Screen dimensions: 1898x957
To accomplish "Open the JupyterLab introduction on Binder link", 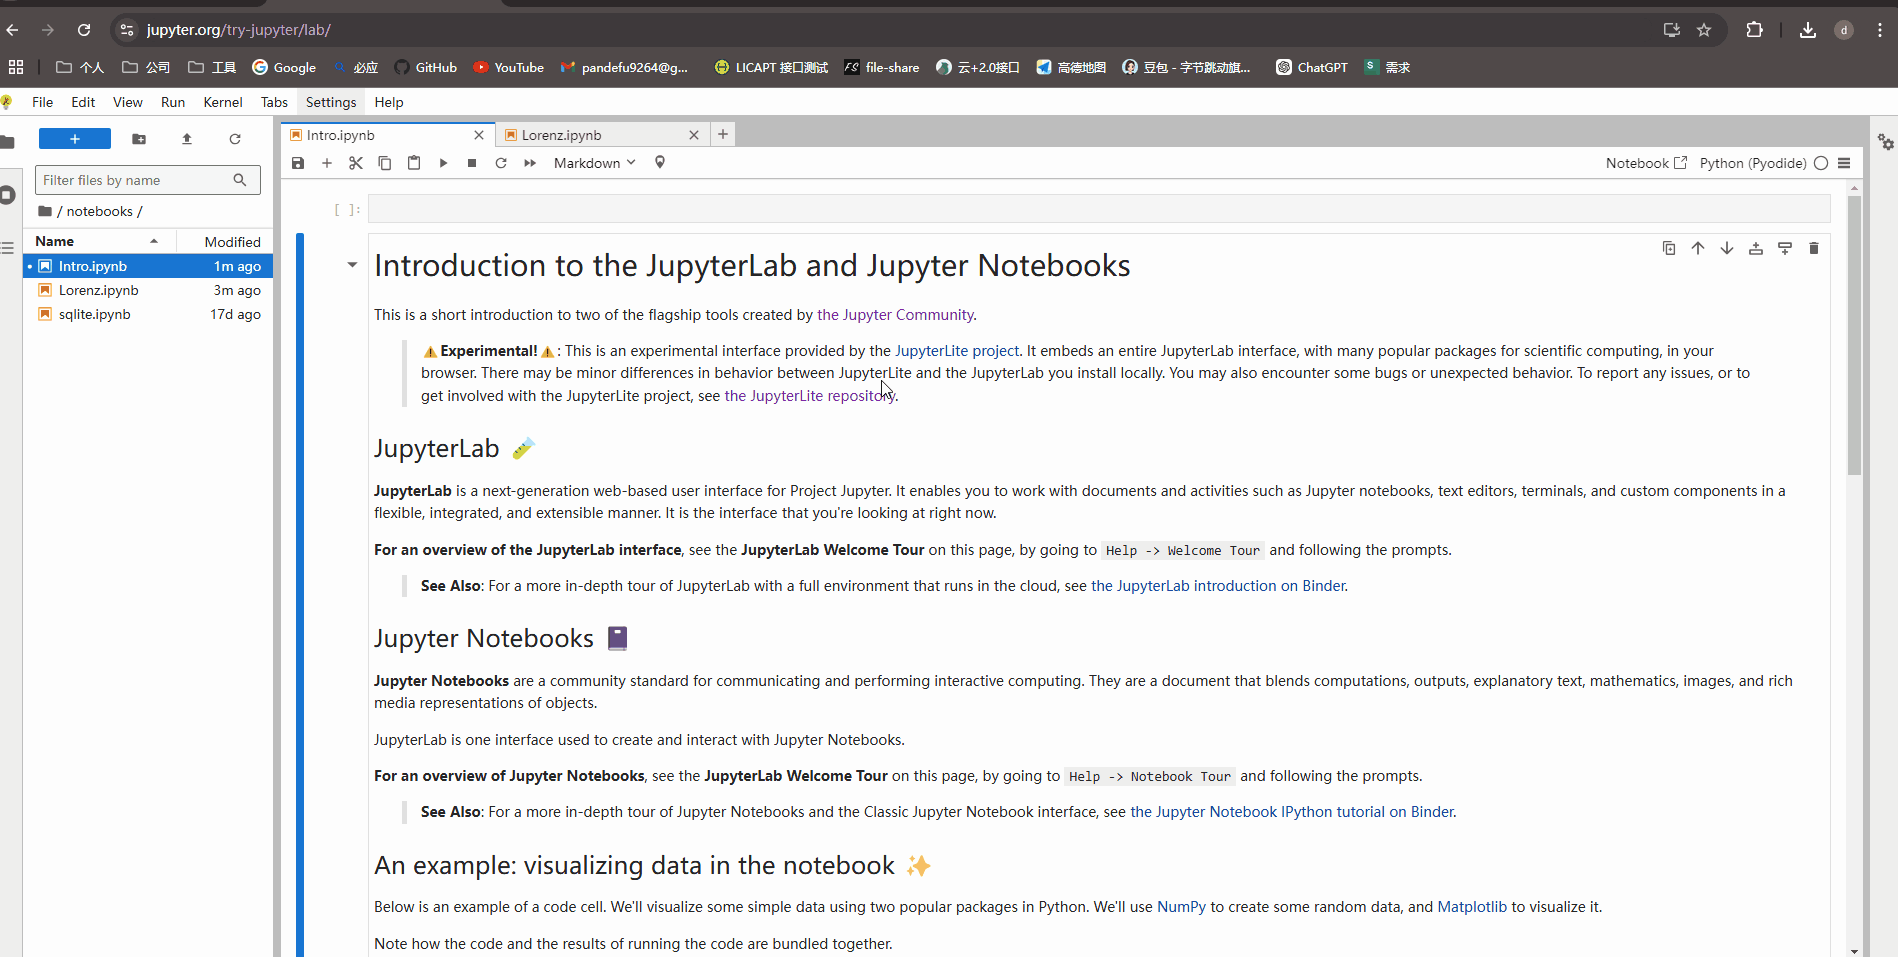I will [1218, 586].
